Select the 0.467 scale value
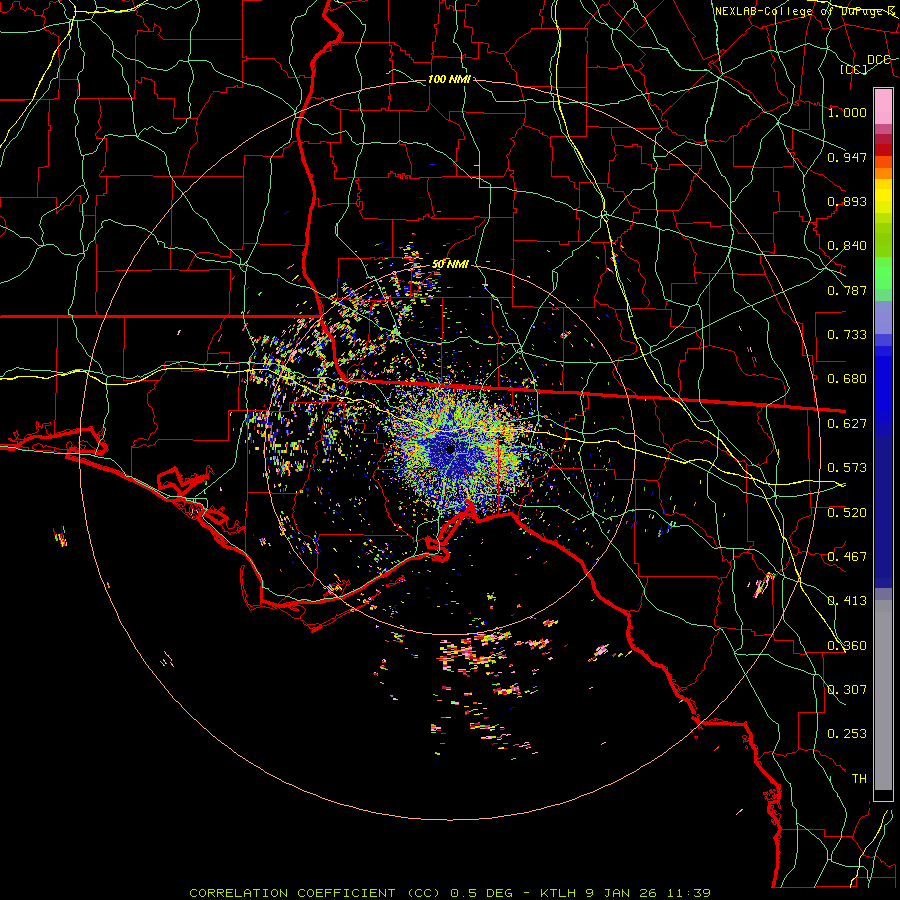This screenshot has height=900, width=900. tap(847, 557)
